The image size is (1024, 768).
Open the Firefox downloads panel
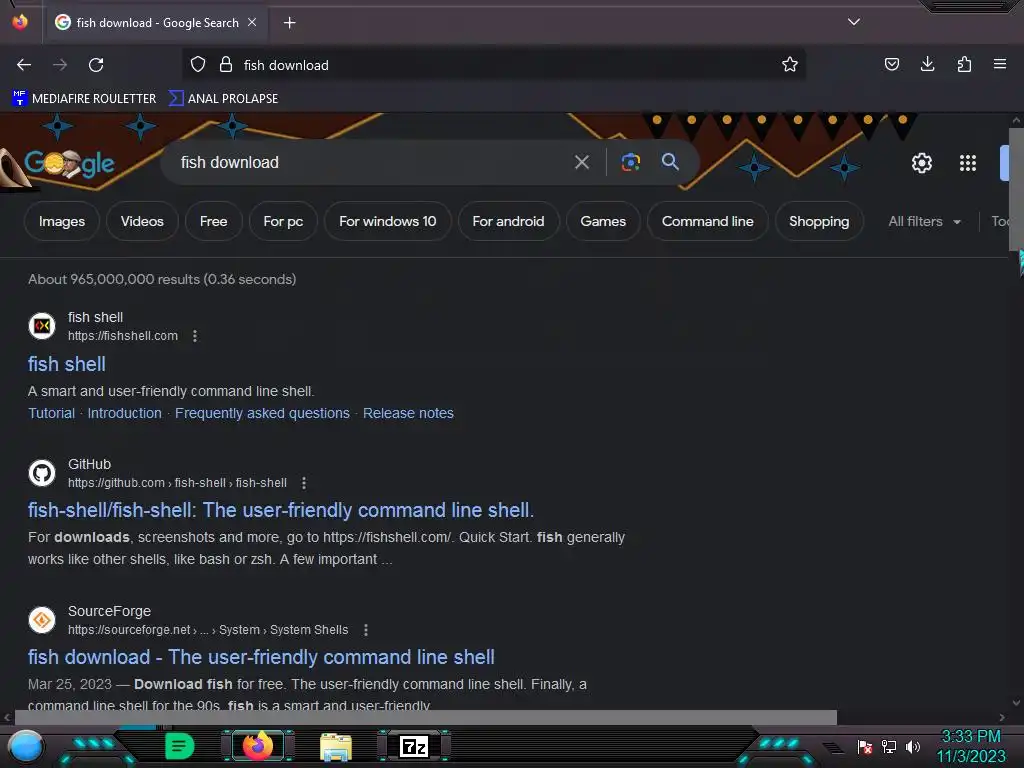point(927,65)
